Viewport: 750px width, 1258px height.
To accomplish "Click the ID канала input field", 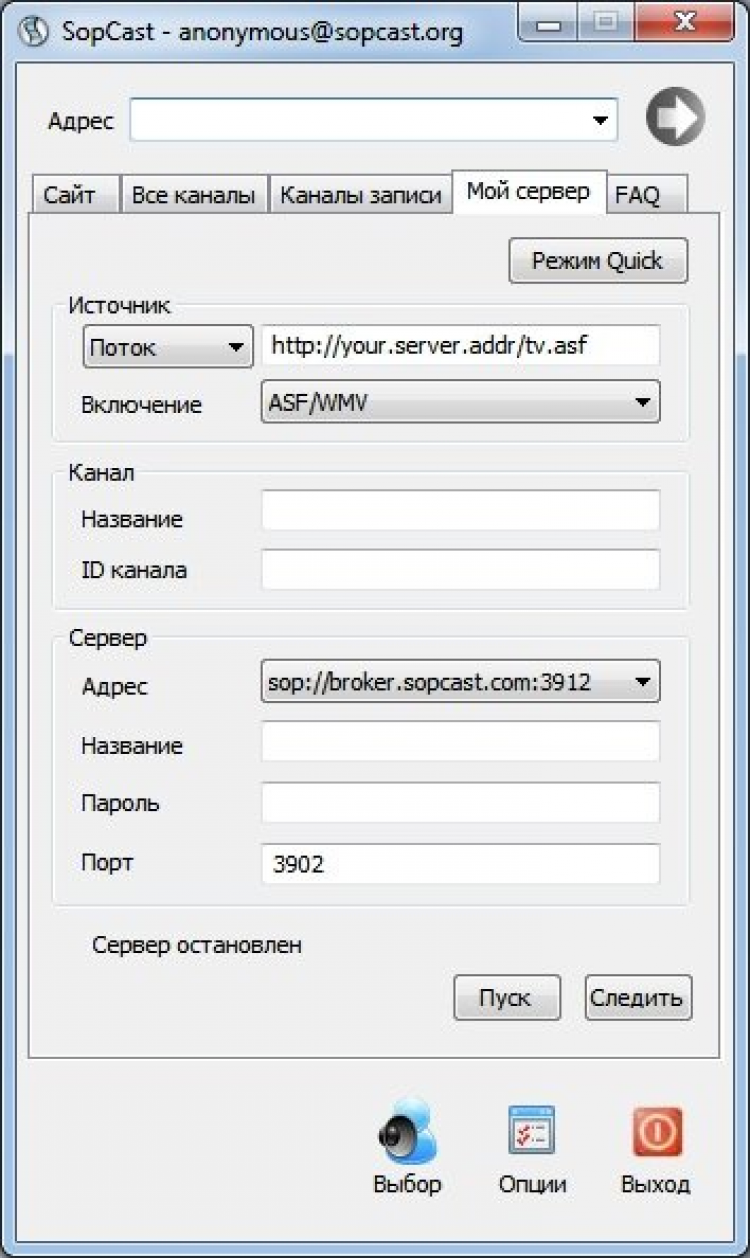I will coord(460,570).
